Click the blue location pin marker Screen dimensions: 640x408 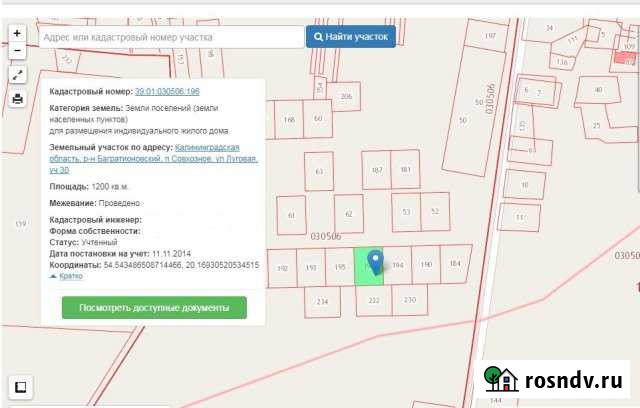375,262
